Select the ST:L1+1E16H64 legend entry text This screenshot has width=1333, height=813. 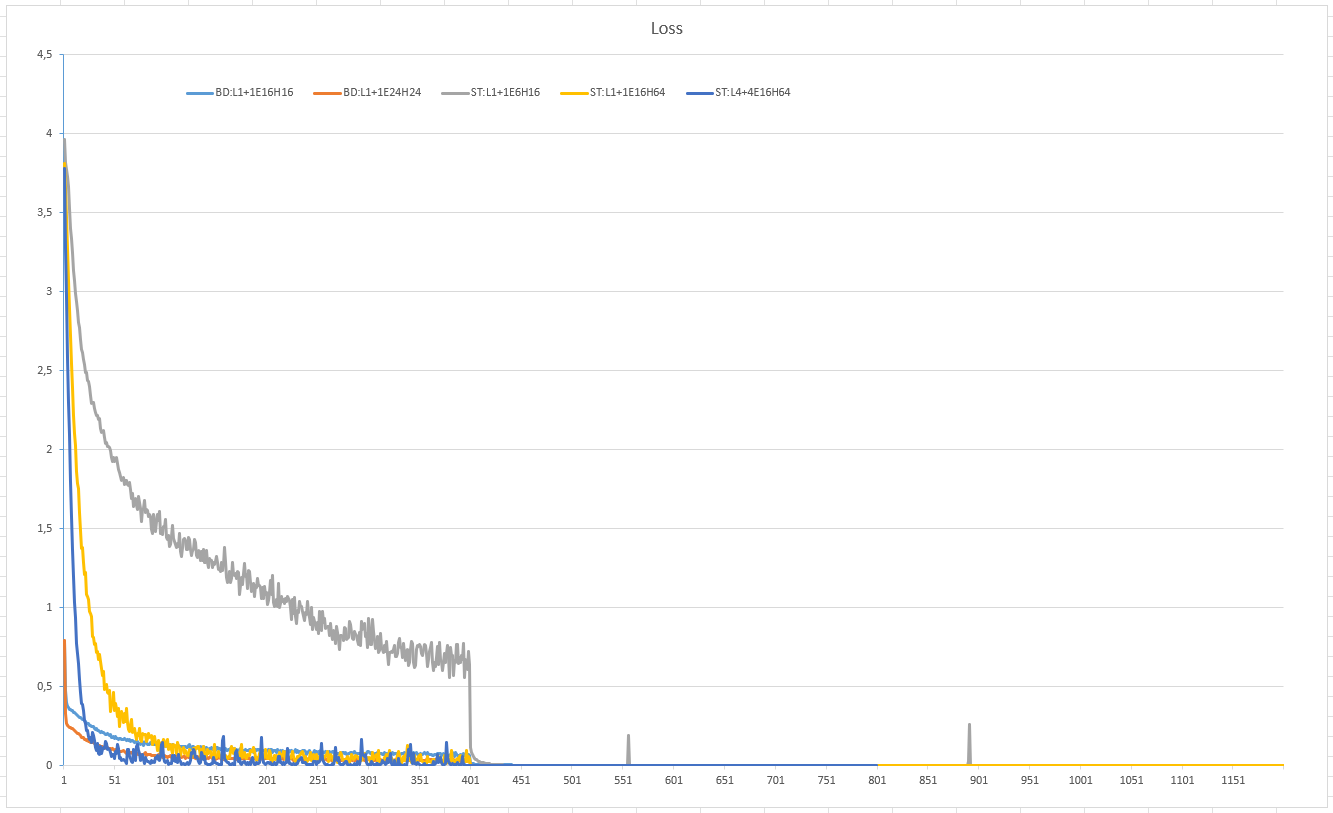point(627,93)
